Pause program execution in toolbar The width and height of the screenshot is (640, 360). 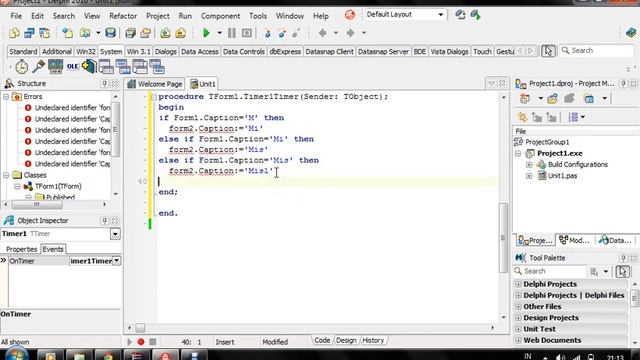pyautogui.click(x=232, y=33)
